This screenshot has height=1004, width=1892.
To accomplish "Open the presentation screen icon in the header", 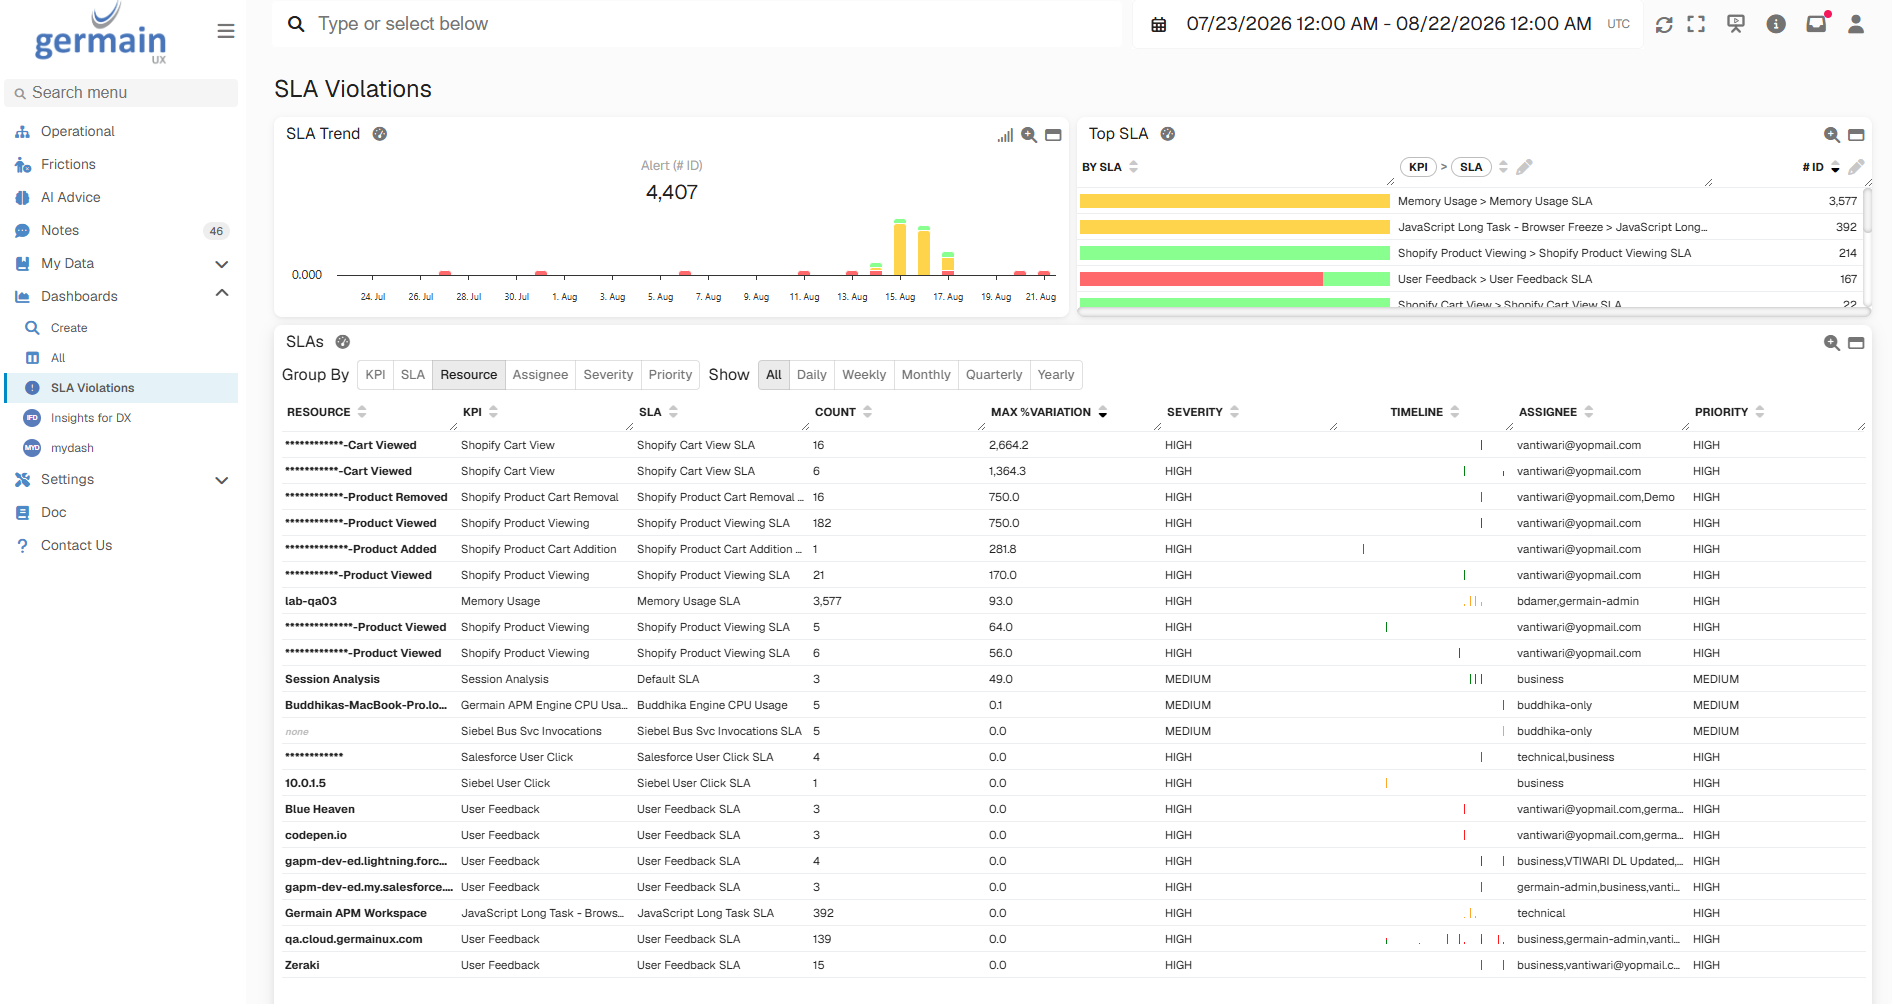I will pos(1736,24).
